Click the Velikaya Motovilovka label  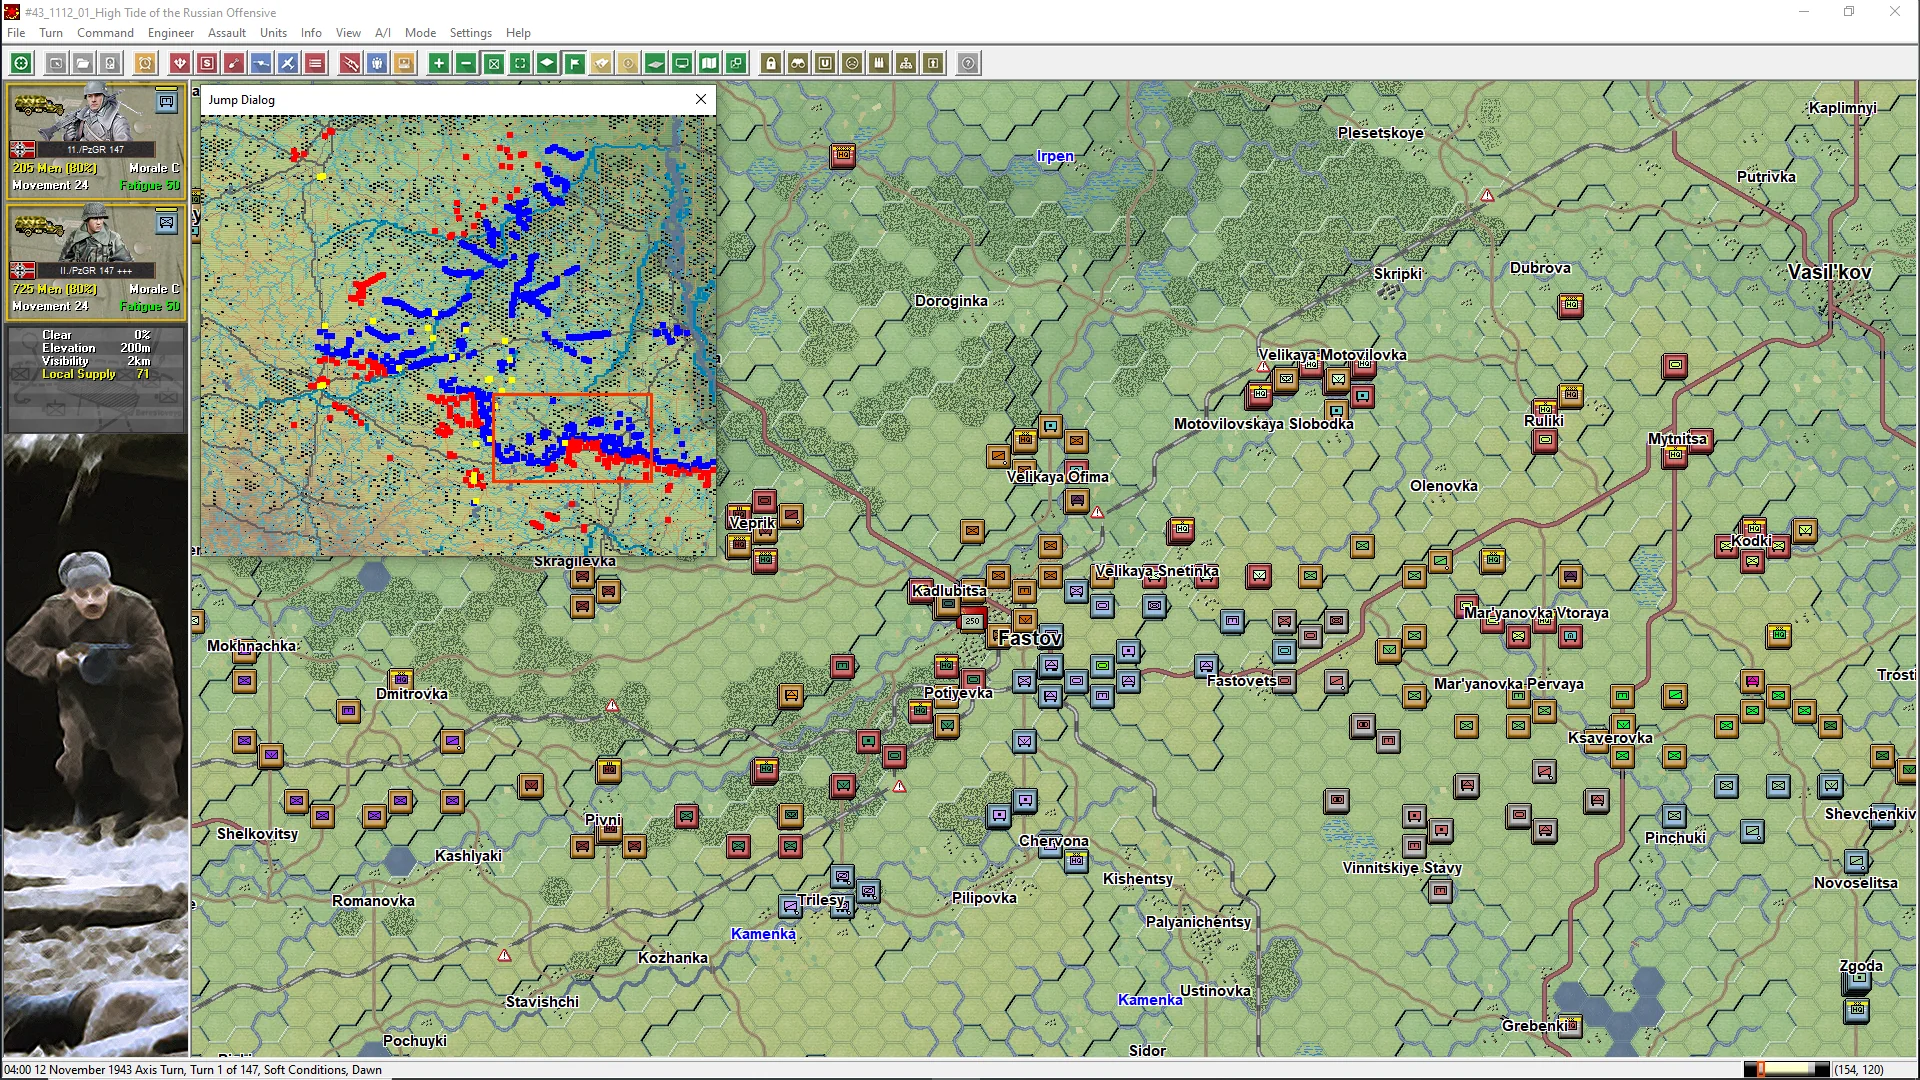1332,355
